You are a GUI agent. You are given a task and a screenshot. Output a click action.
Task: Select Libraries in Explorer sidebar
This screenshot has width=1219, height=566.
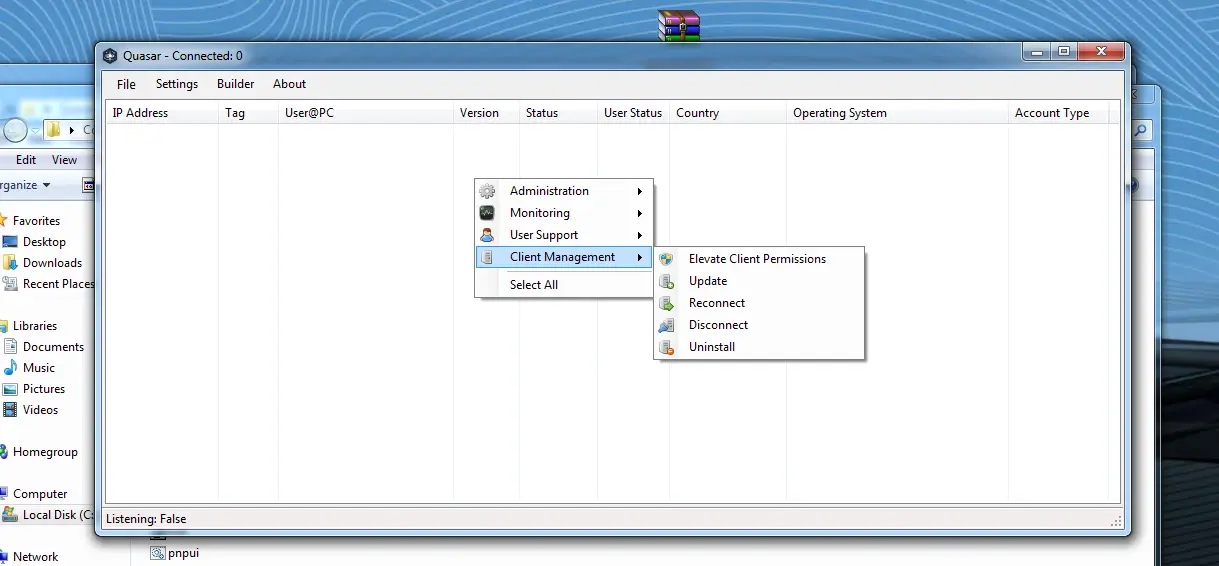pos(35,326)
